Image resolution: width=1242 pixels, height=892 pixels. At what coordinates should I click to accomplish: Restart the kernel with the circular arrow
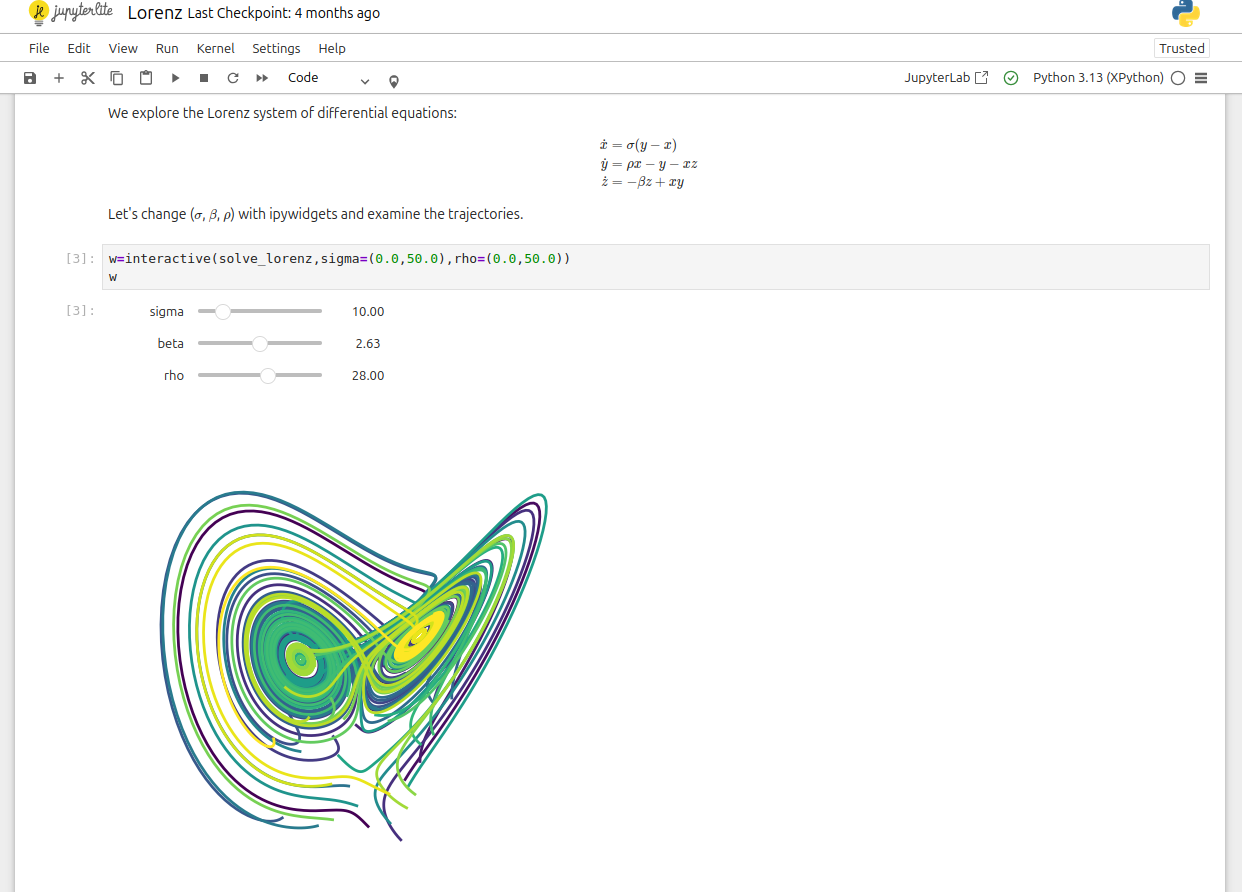point(233,78)
